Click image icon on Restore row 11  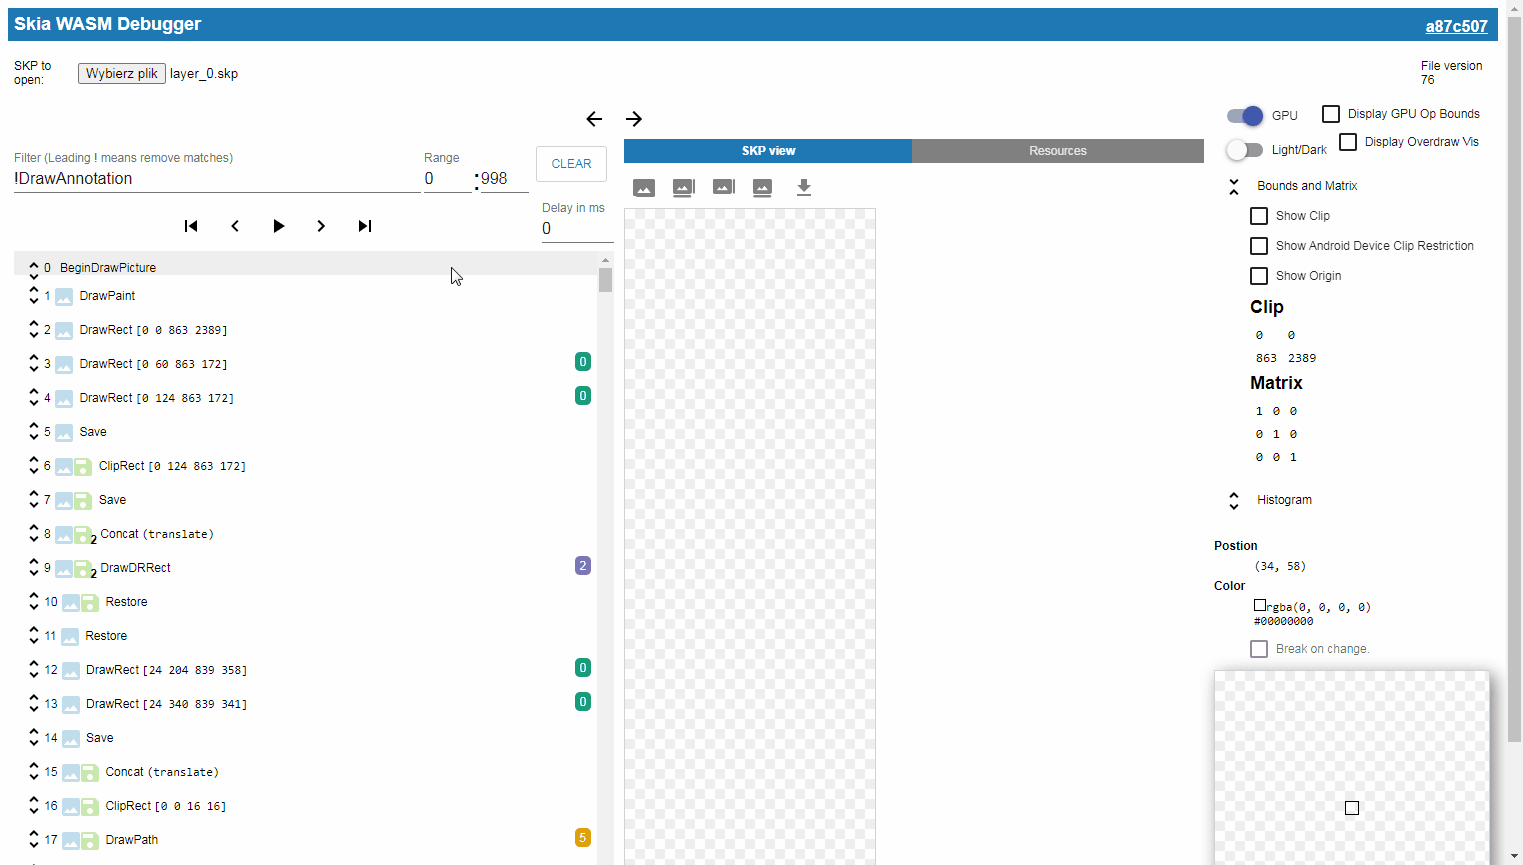[70, 637]
